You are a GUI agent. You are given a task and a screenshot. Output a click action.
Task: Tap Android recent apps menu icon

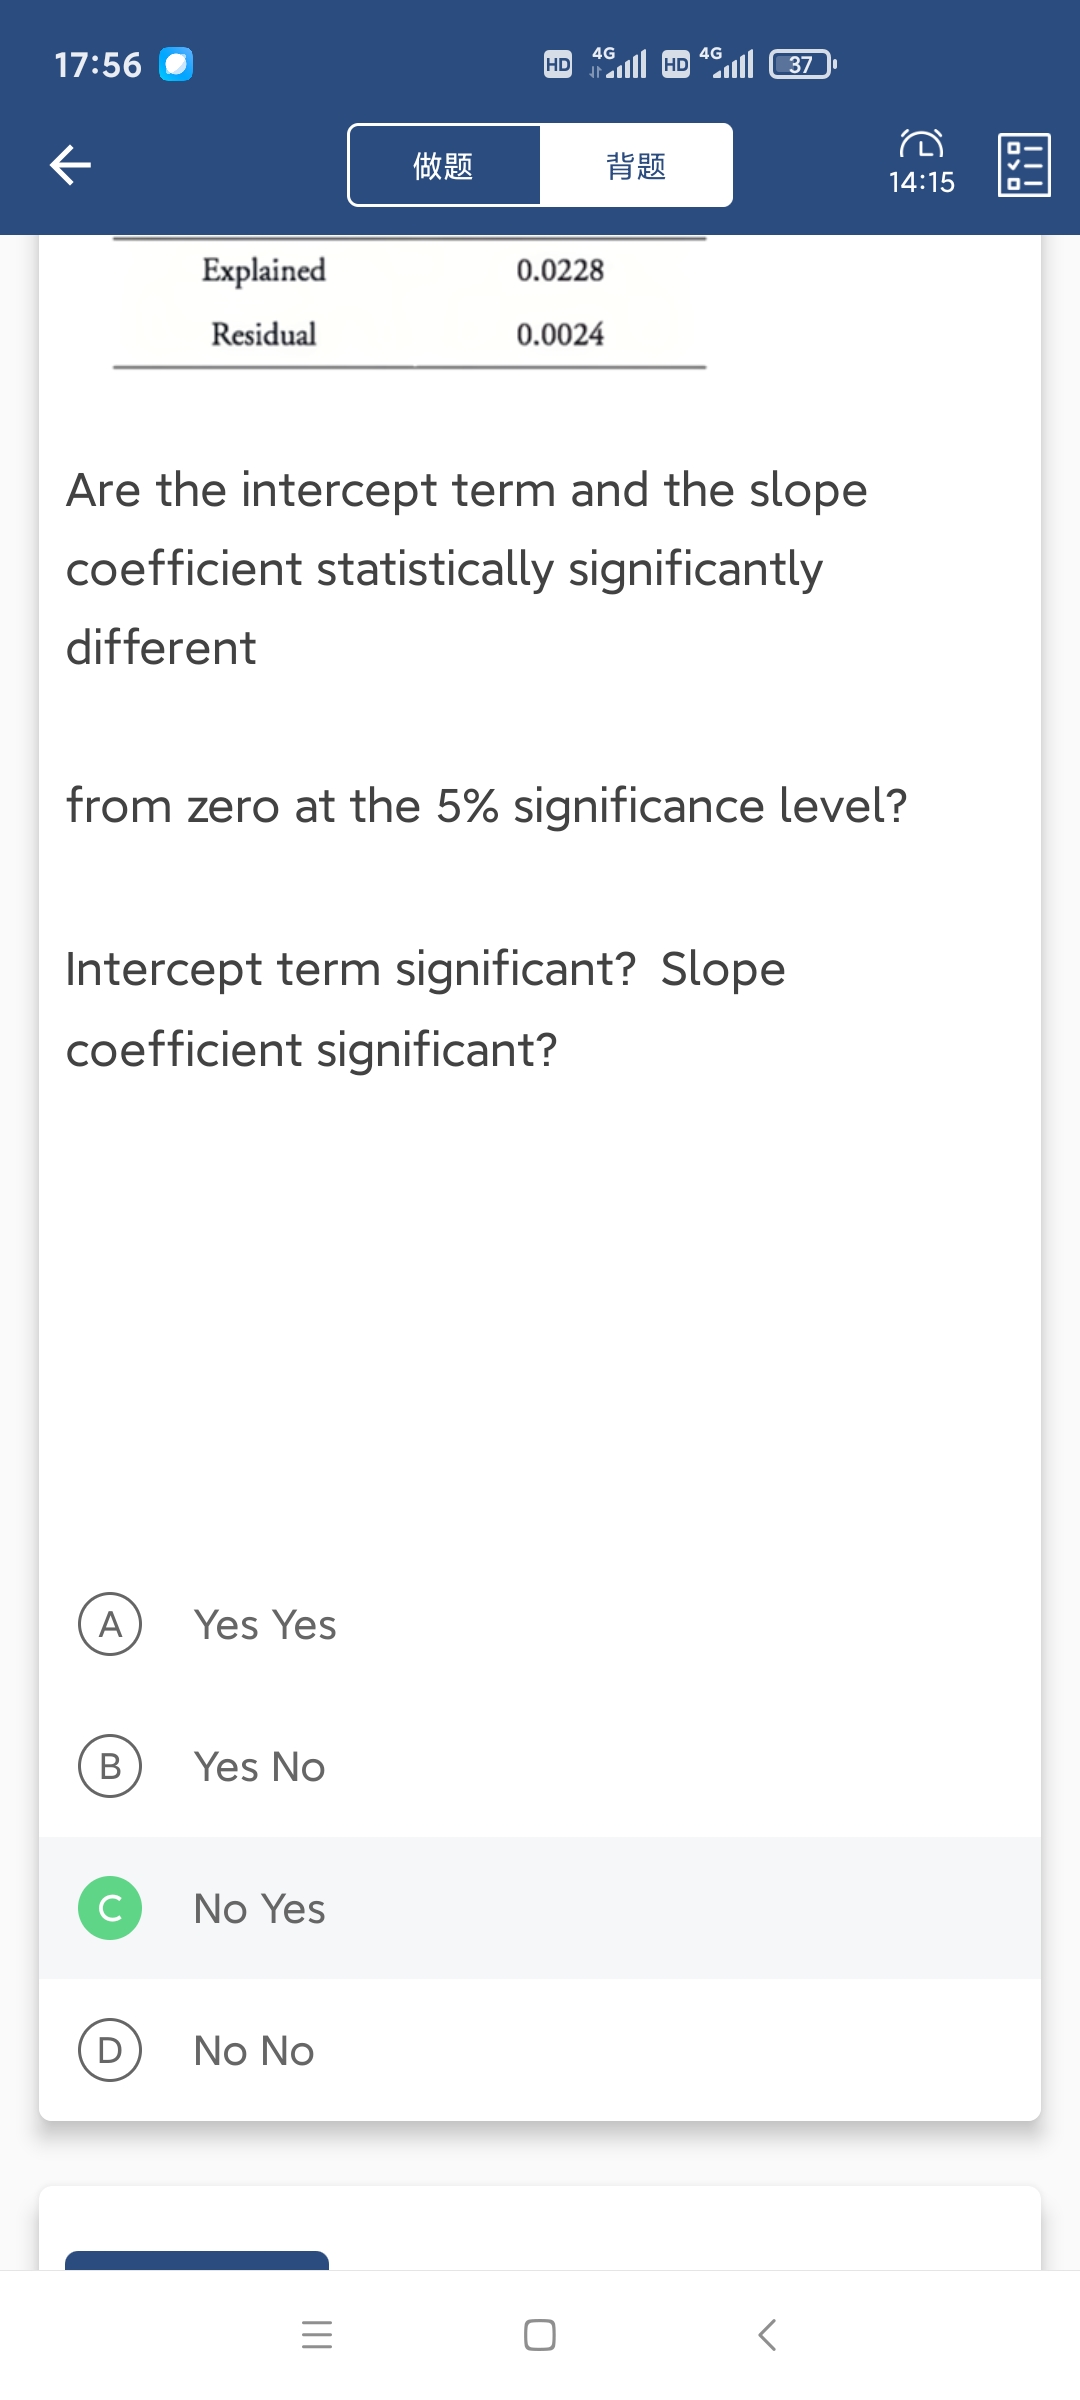[x=317, y=2335]
